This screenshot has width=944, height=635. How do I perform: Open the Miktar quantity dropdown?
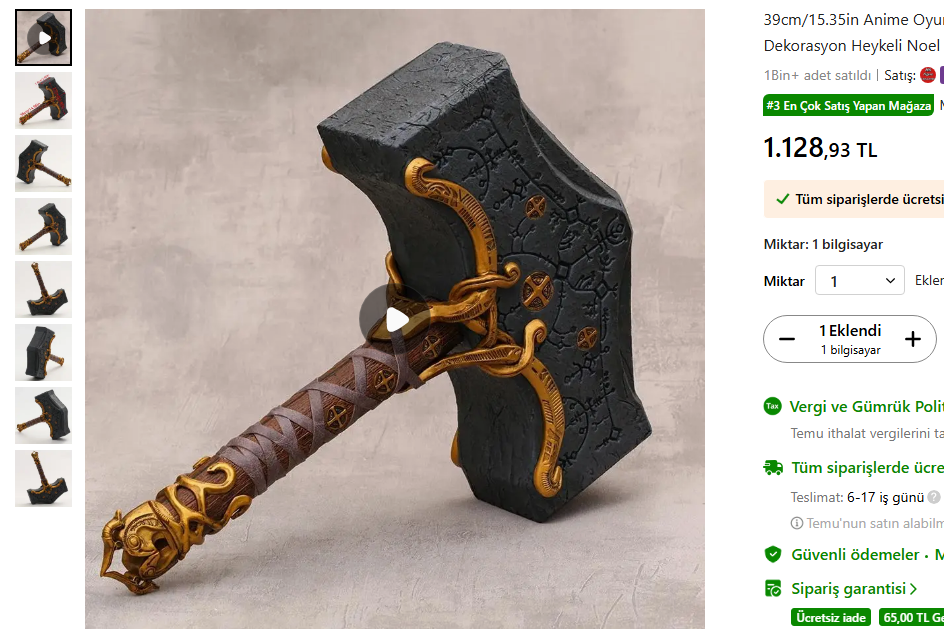click(x=859, y=280)
